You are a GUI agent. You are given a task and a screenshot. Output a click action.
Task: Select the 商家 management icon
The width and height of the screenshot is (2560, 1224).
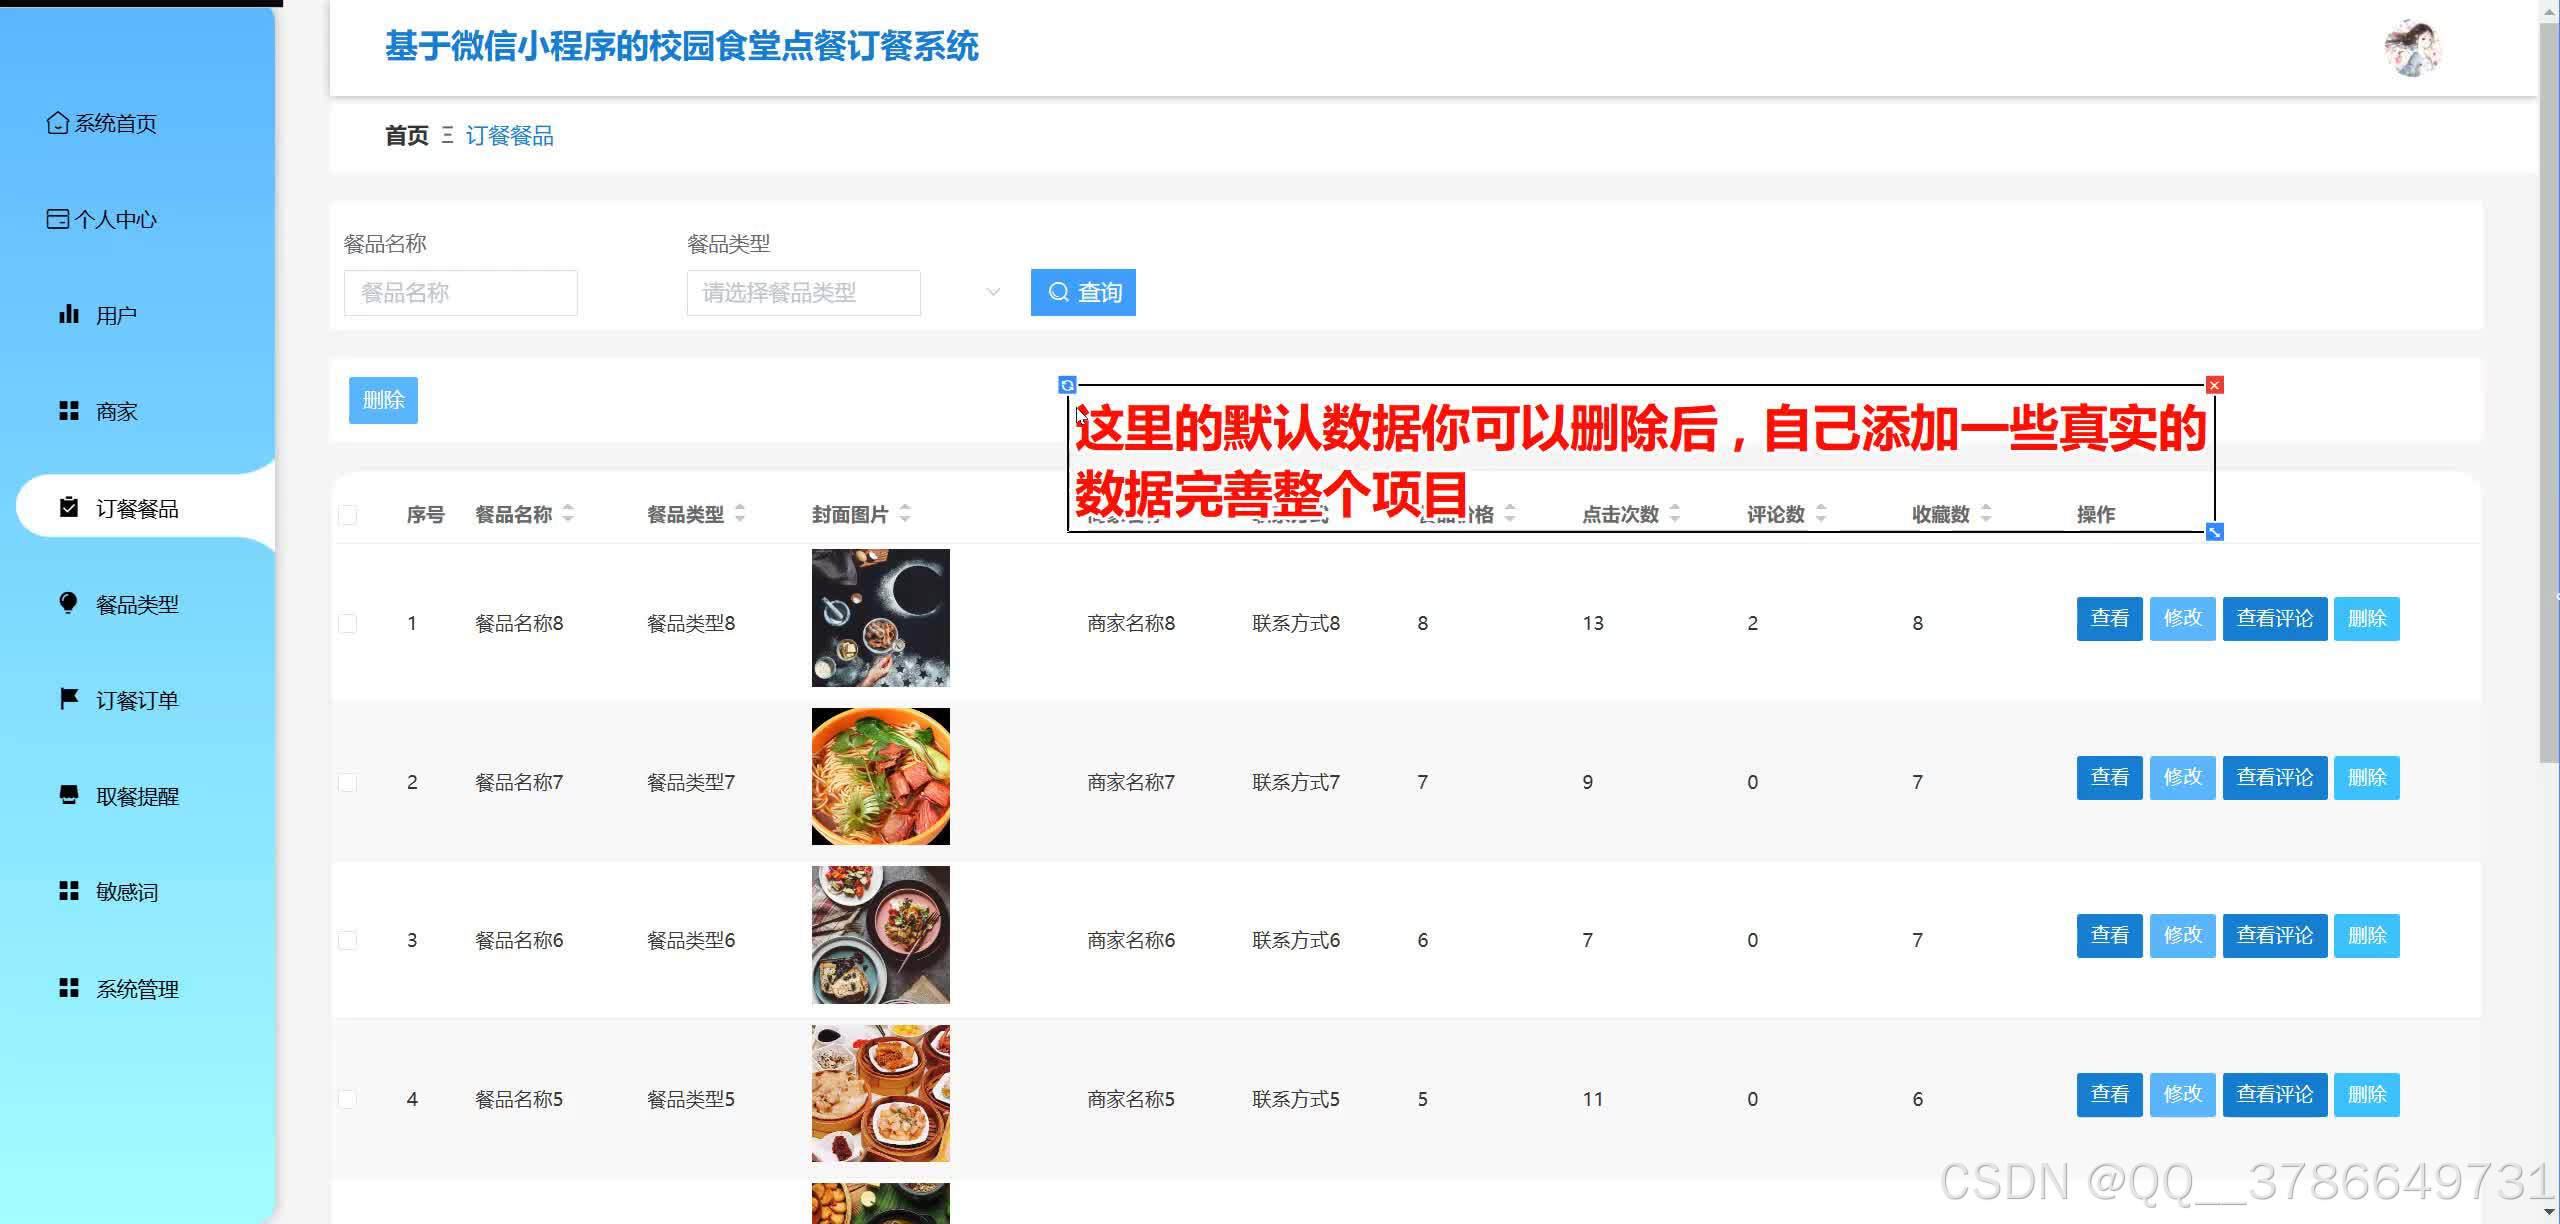[x=68, y=410]
